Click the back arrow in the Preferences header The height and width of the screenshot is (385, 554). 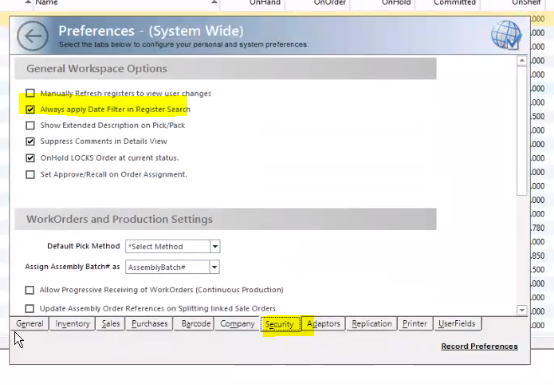(x=33, y=36)
